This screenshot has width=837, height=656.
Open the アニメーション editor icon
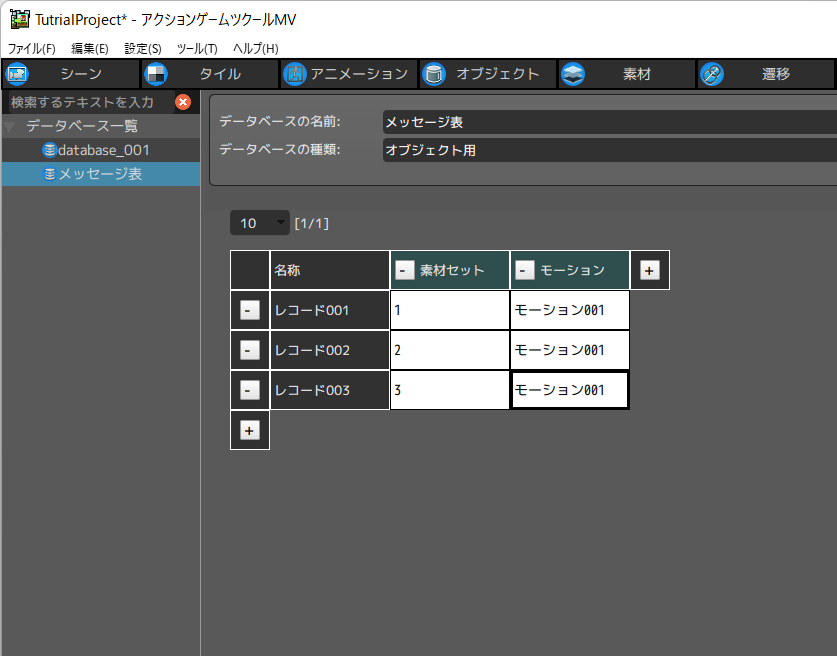295,73
